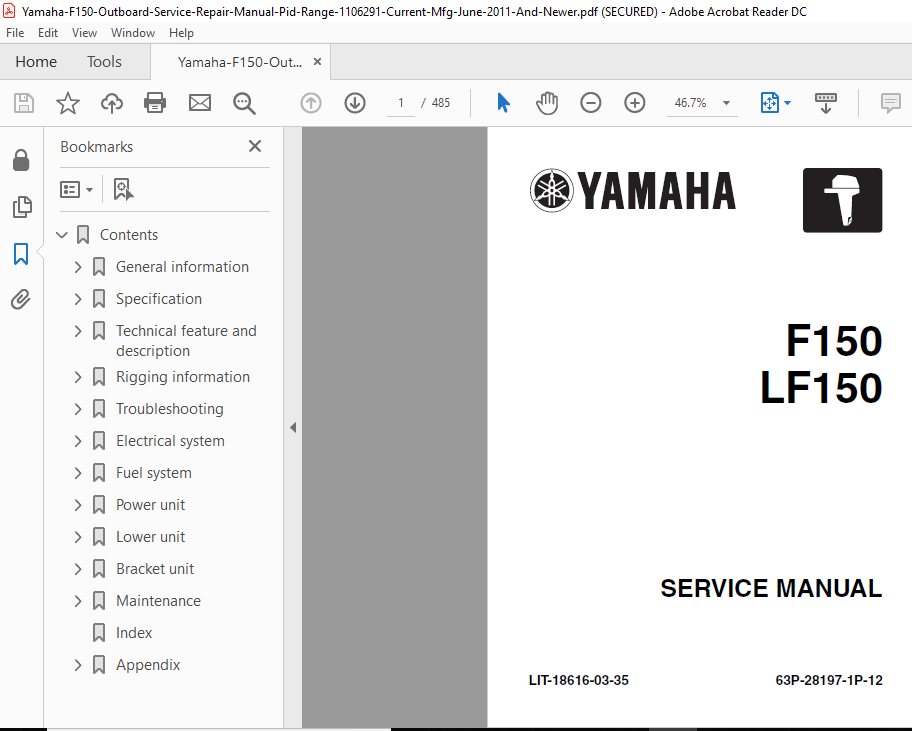The image size is (912, 731).
Task: Zoom in with plus button
Action: click(x=635, y=103)
